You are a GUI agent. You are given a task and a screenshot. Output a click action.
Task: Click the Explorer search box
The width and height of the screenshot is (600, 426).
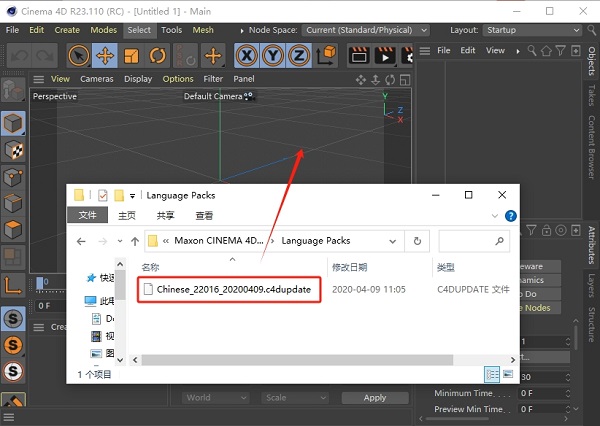[x=474, y=241]
